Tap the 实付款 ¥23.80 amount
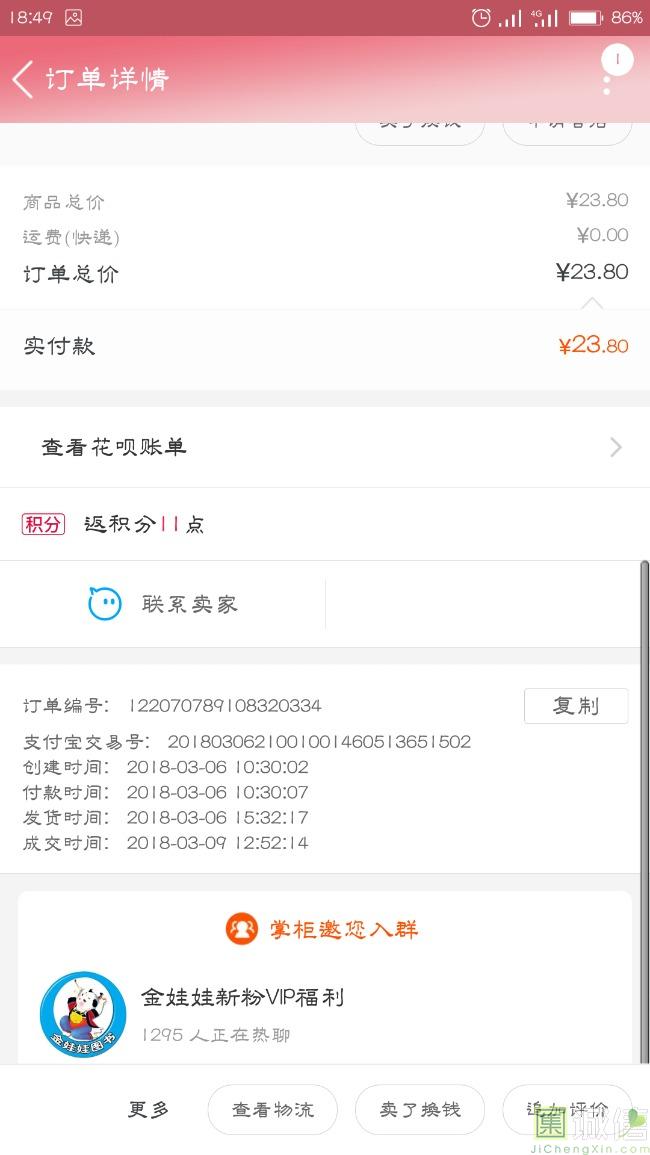 593,346
